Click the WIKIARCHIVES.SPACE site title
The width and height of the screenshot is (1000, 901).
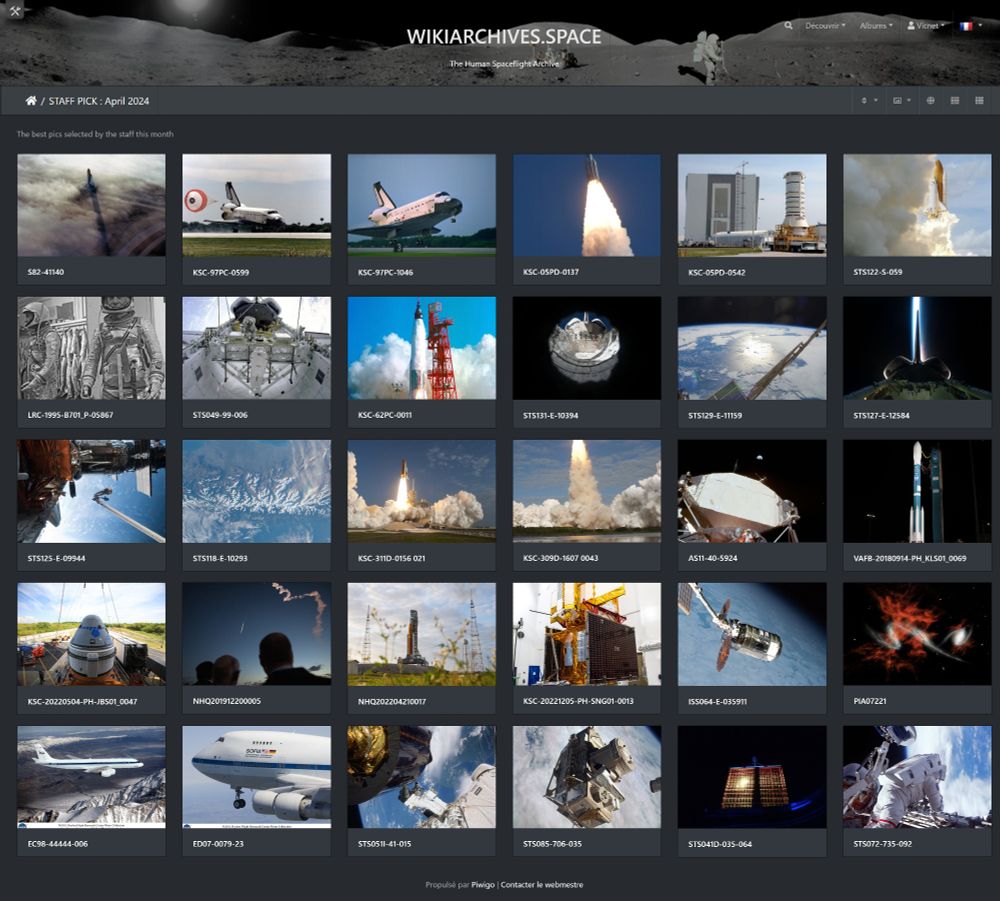[504, 36]
